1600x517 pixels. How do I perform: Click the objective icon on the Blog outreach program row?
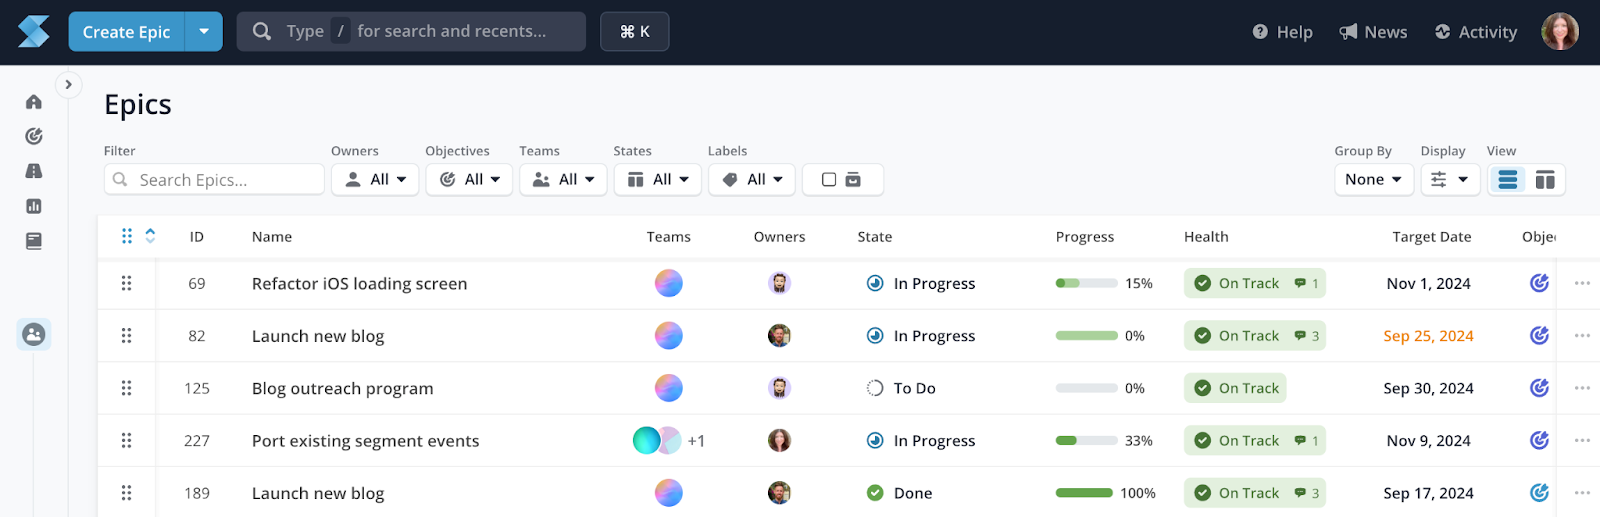[x=1539, y=388]
